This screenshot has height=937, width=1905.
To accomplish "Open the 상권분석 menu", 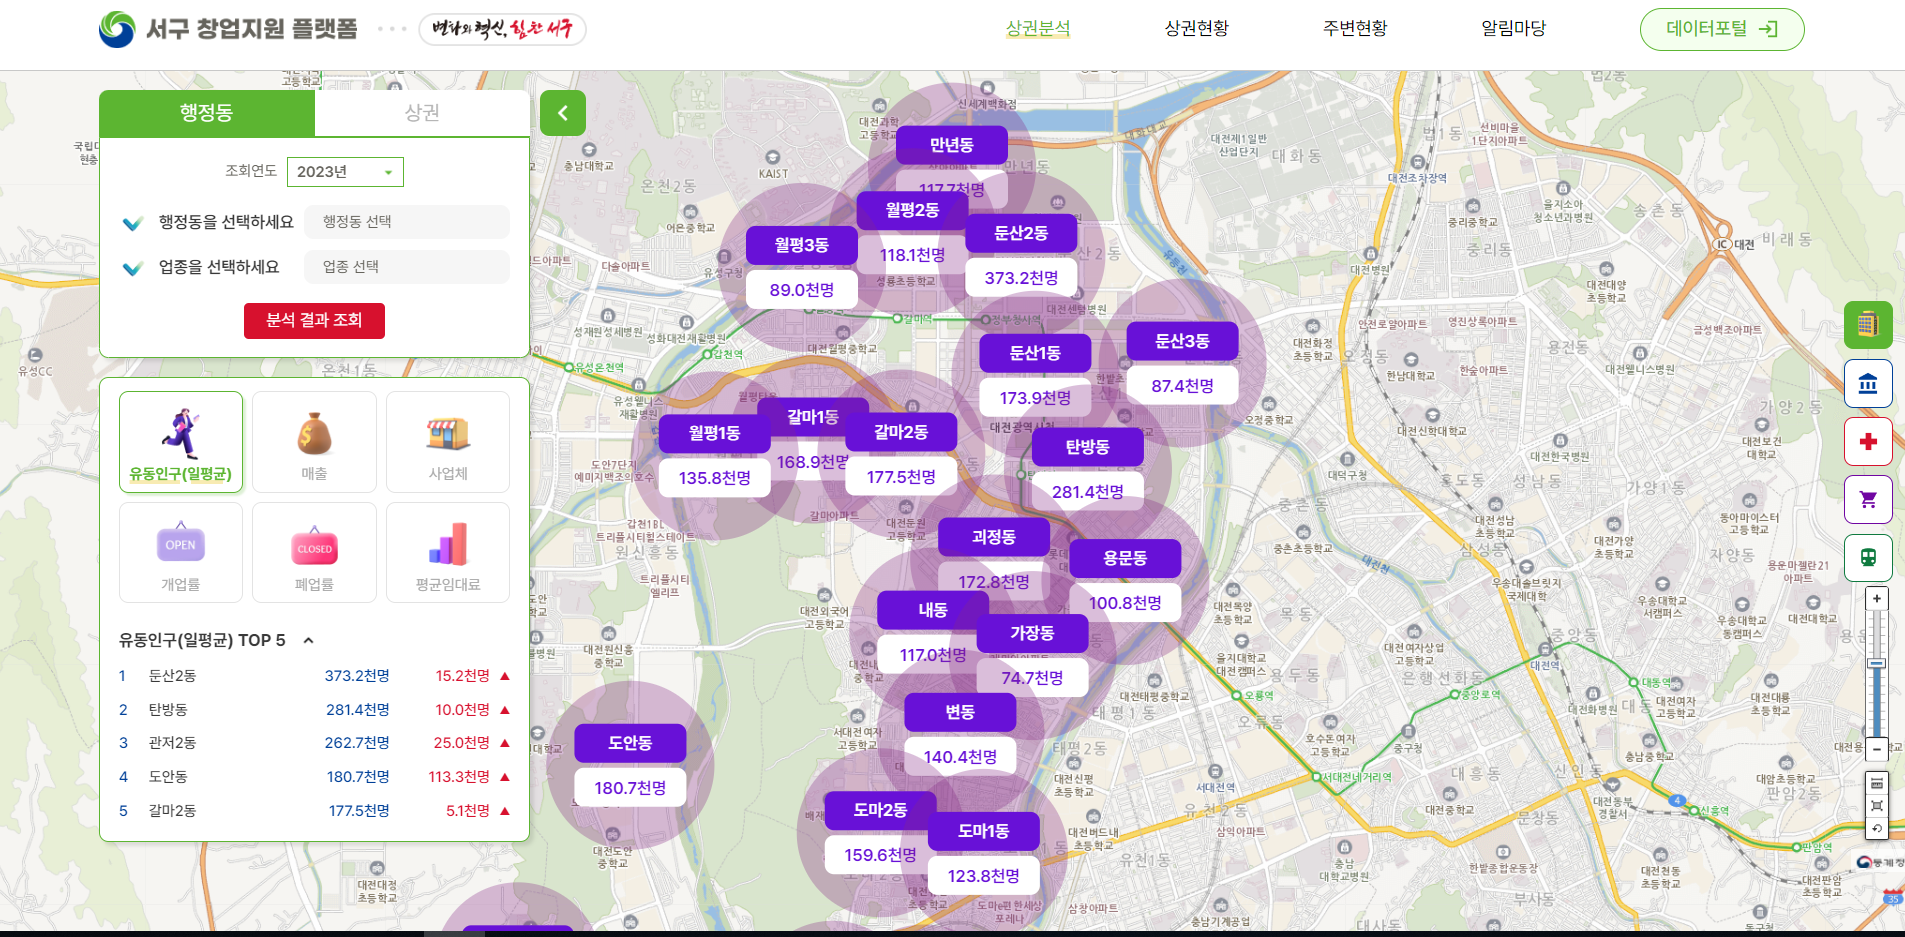I will pos(1038,28).
